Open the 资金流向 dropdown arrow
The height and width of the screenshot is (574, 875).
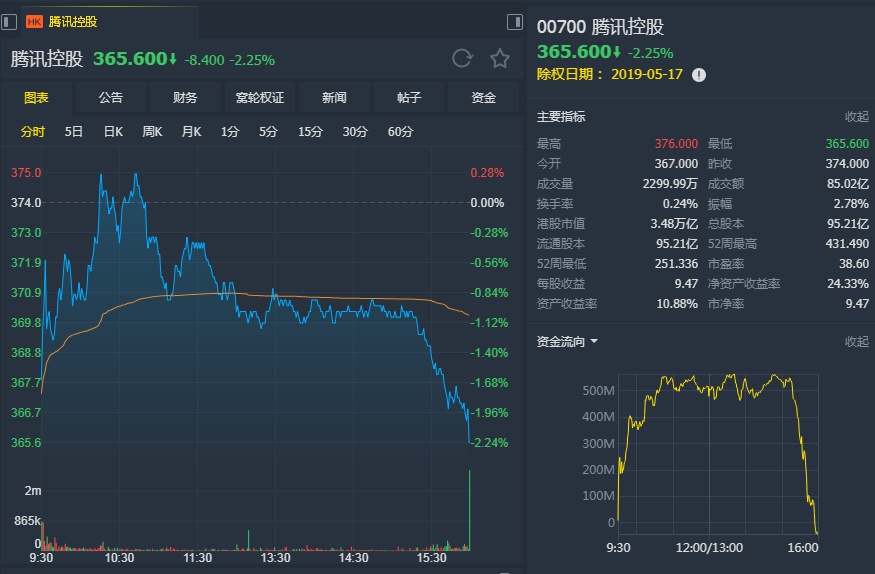coord(594,341)
